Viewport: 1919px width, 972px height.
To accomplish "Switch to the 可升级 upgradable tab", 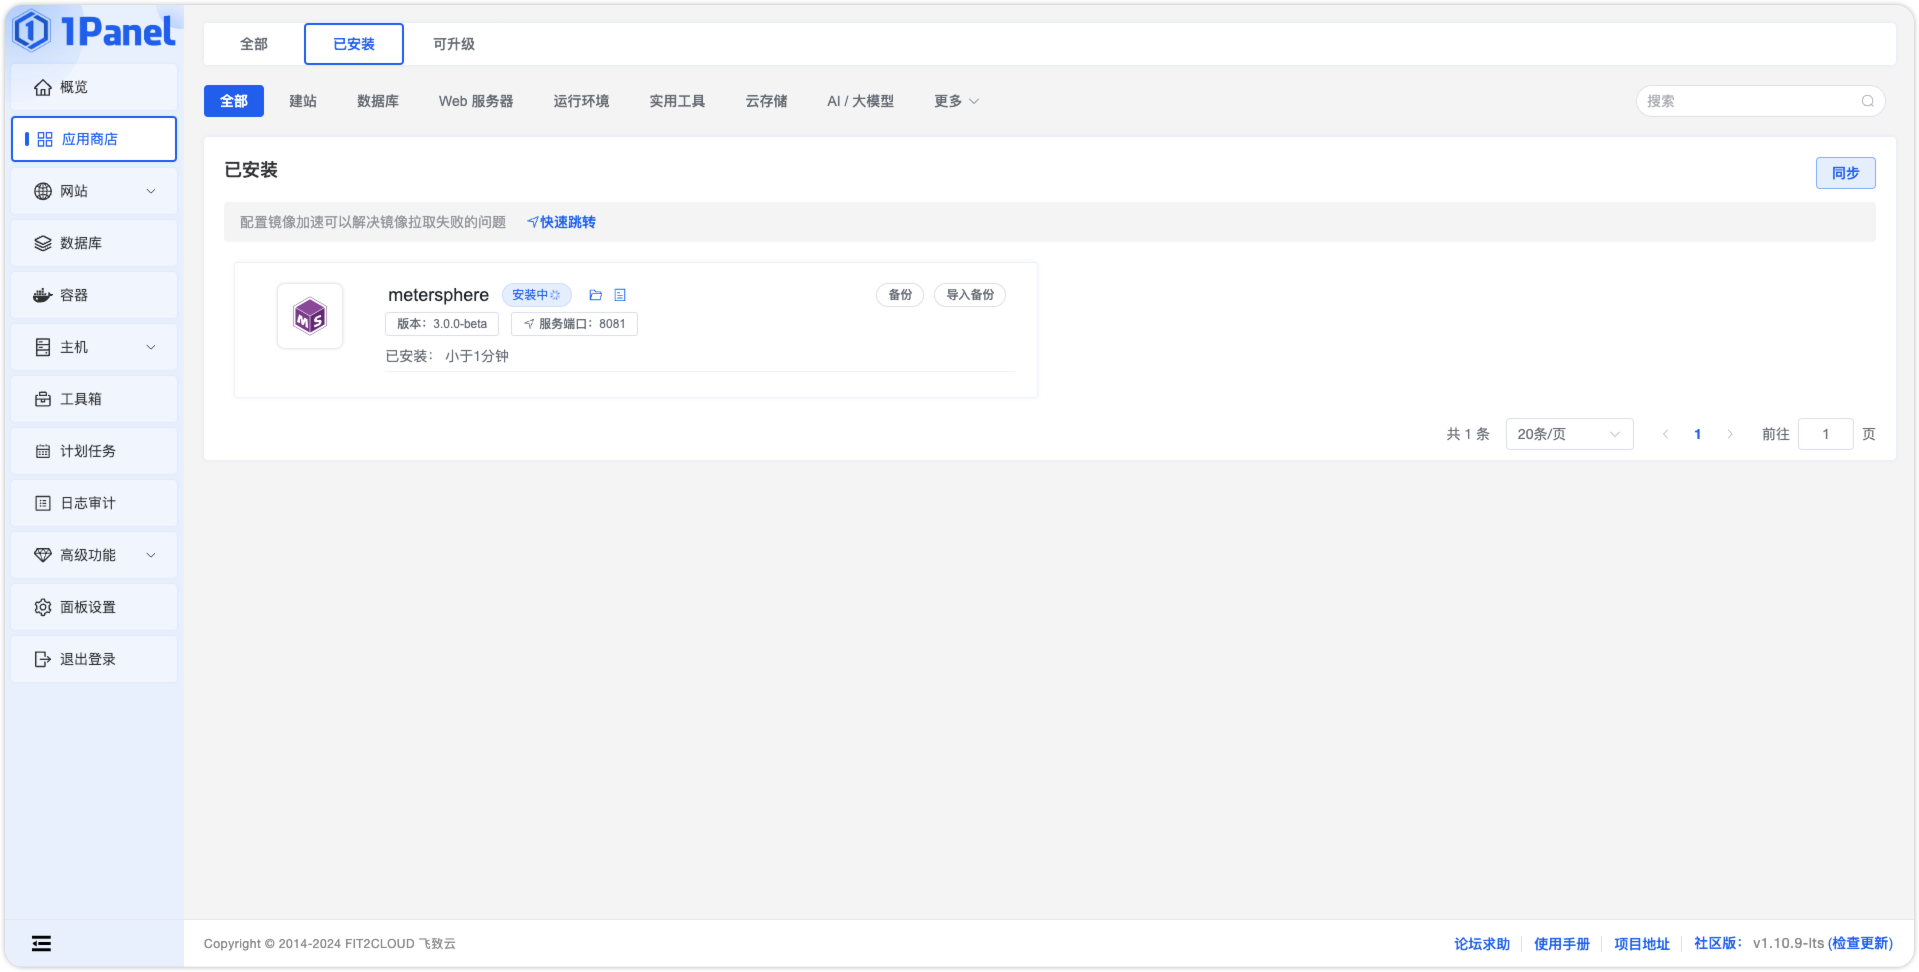I will click(x=454, y=44).
